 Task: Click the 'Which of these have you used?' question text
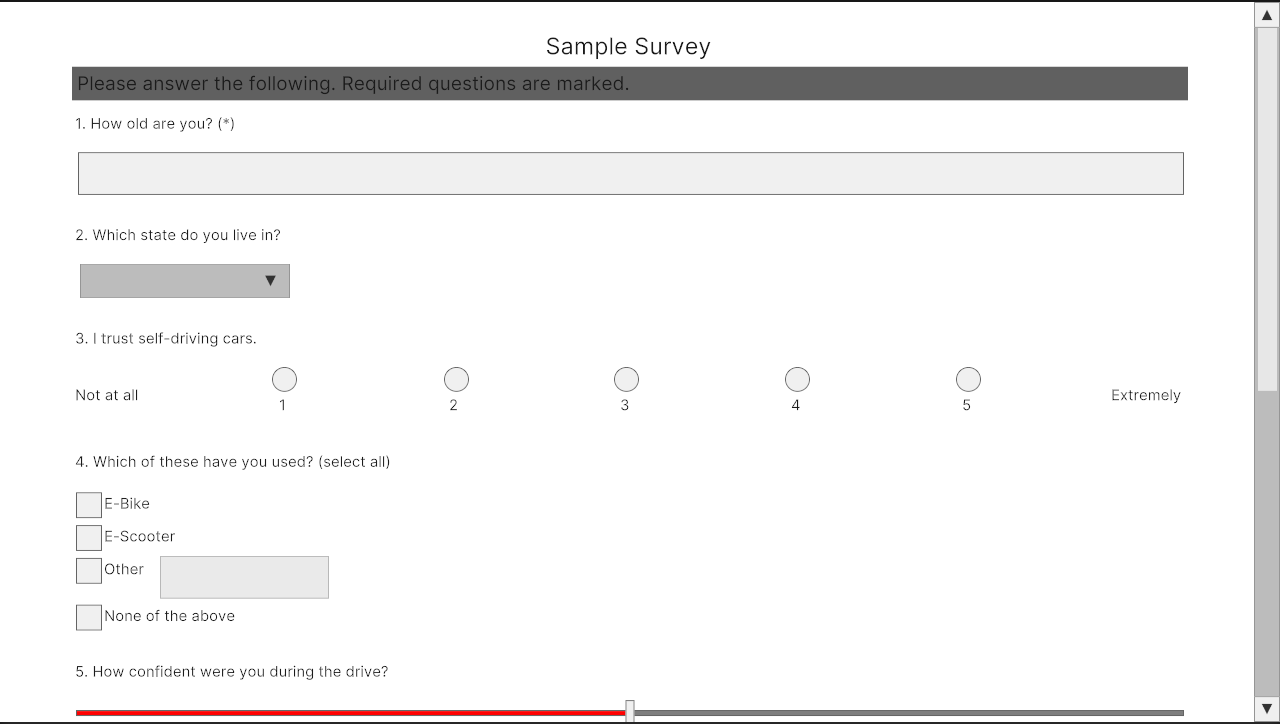click(x=233, y=462)
